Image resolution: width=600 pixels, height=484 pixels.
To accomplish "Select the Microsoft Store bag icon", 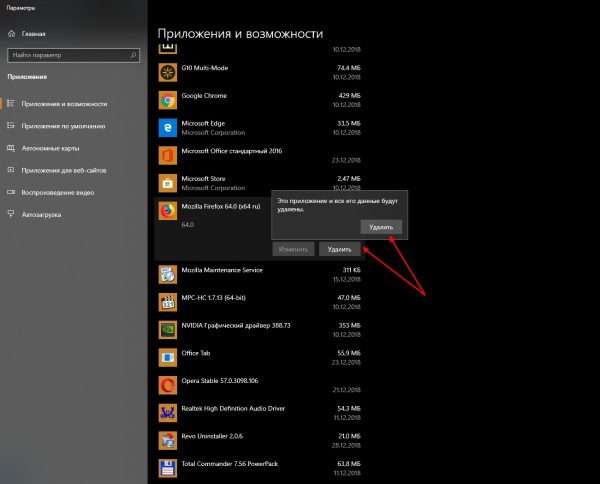I will [x=168, y=183].
